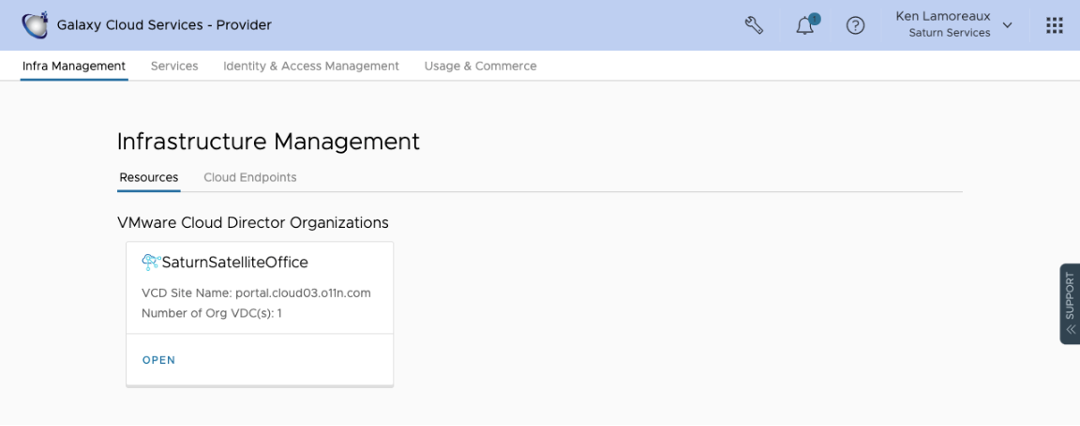Image resolution: width=1080 pixels, height=426 pixels.
Task: Expand the SUPPORT side panel
Action: click(x=1069, y=296)
